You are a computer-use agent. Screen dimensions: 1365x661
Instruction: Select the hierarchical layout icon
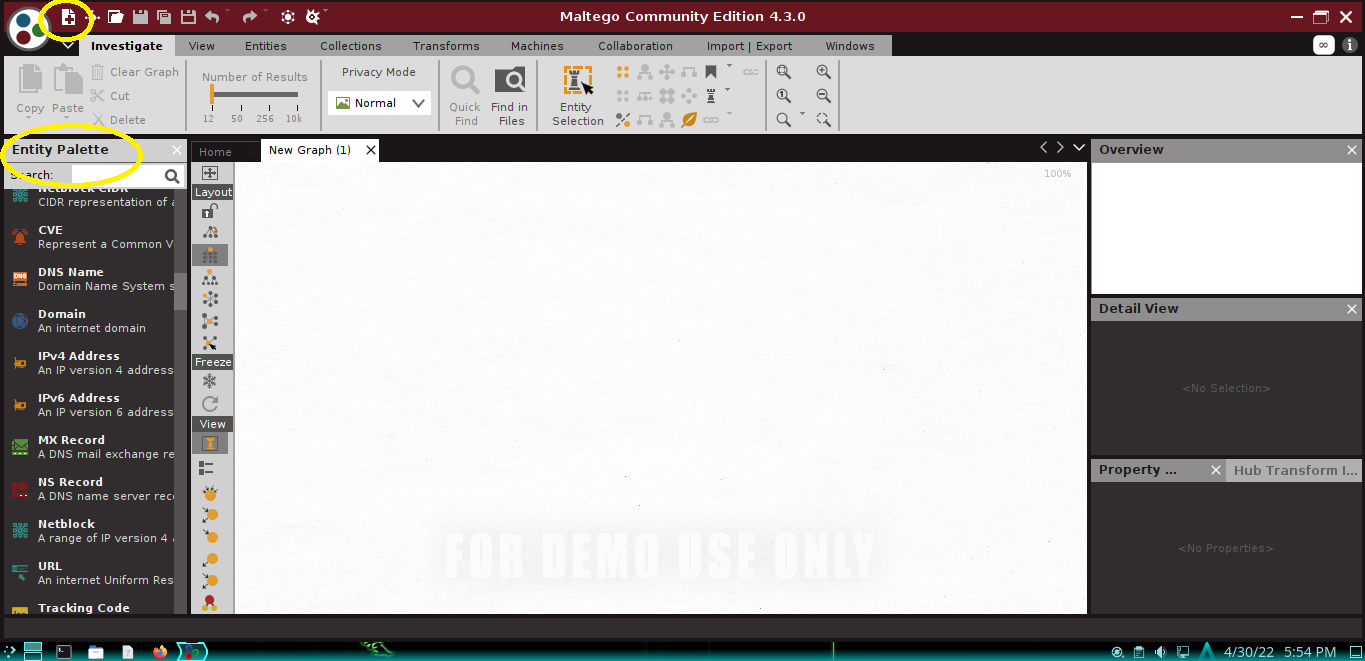point(210,277)
